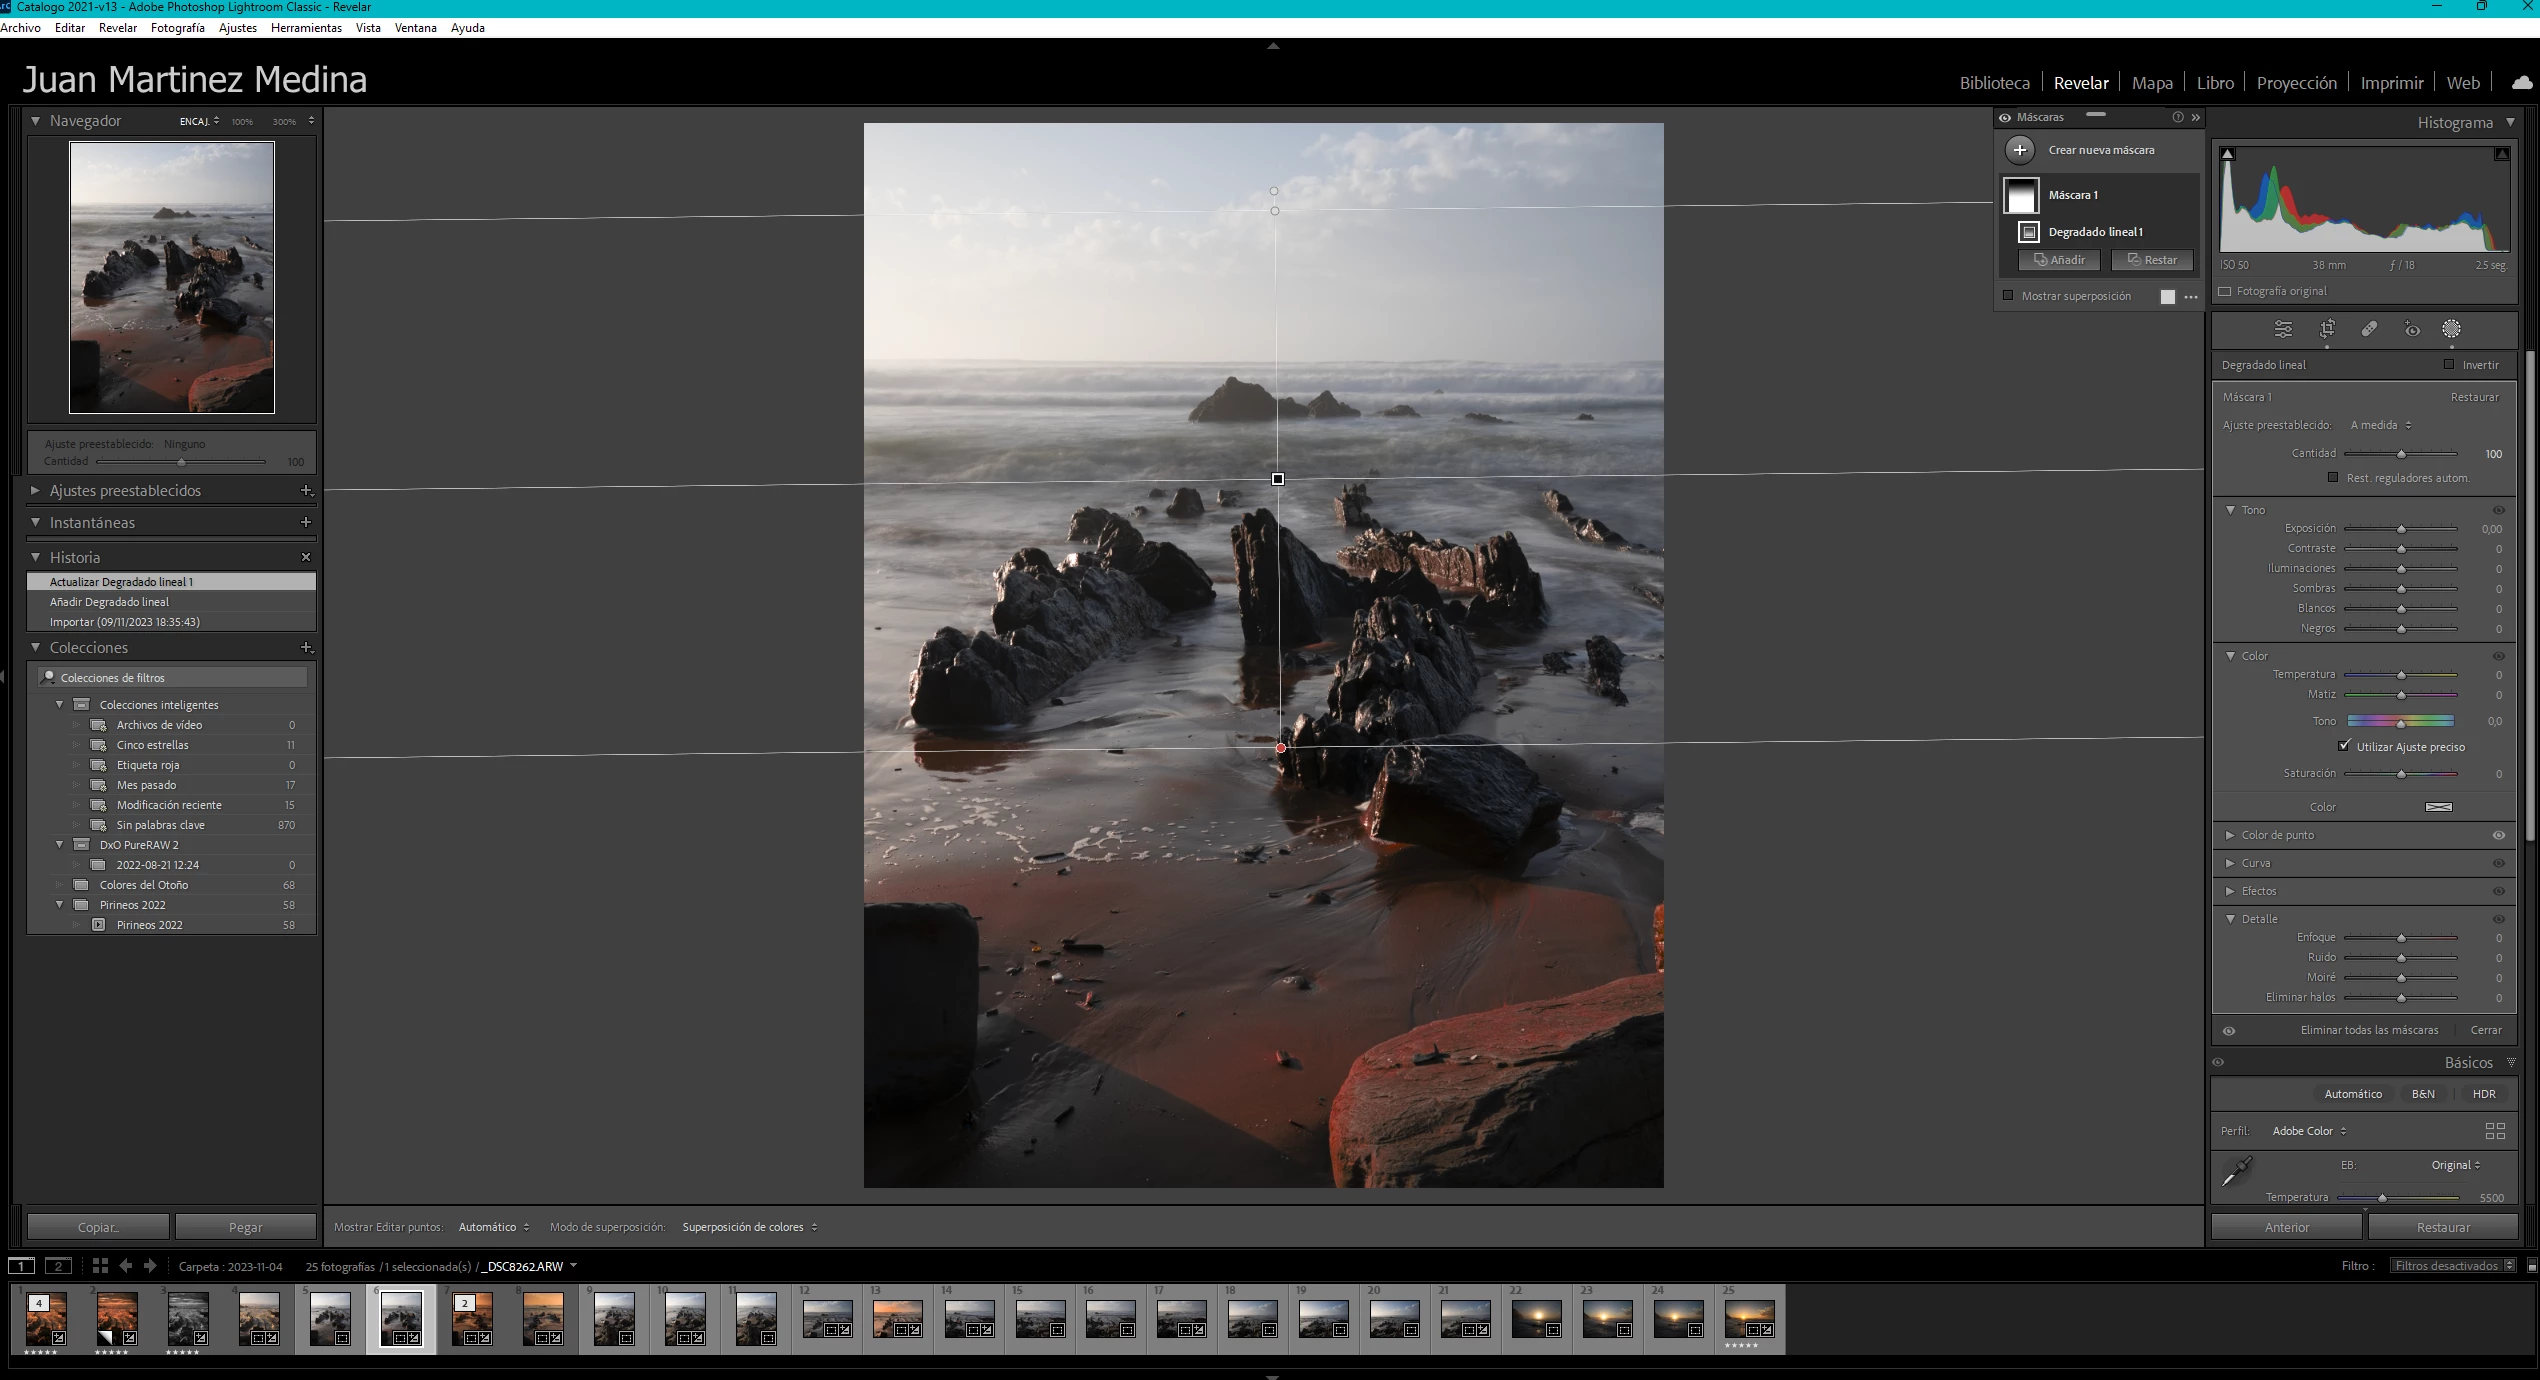This screenshot has width=2540, height=1380.
Task: Uncheck Utilizar Ajuste preciso
Action: 2344,746
